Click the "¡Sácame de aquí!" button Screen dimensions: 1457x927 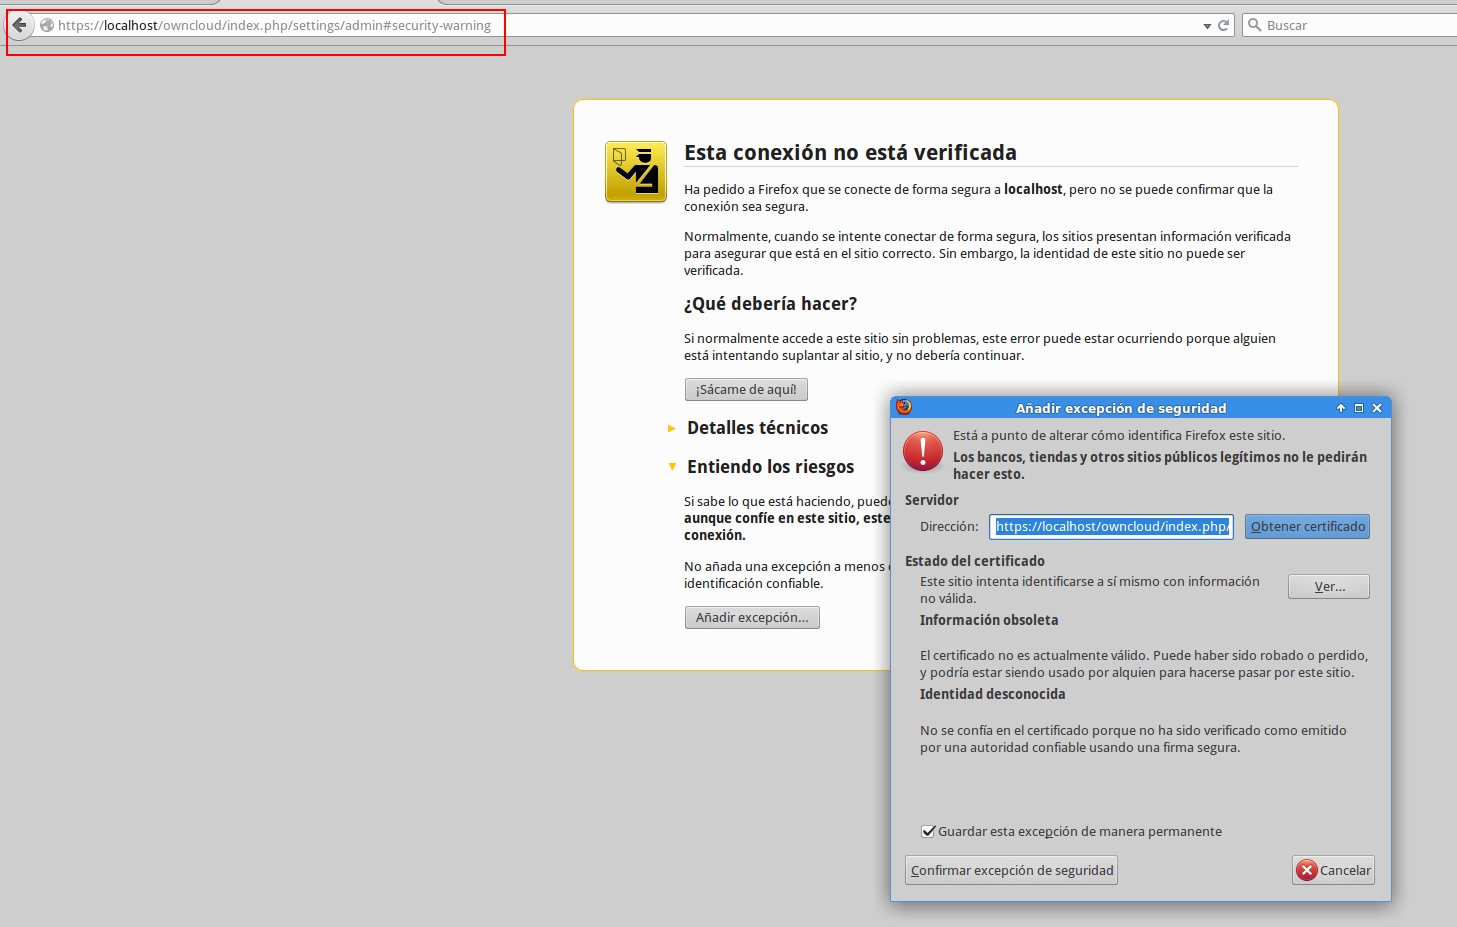[746, 389]
